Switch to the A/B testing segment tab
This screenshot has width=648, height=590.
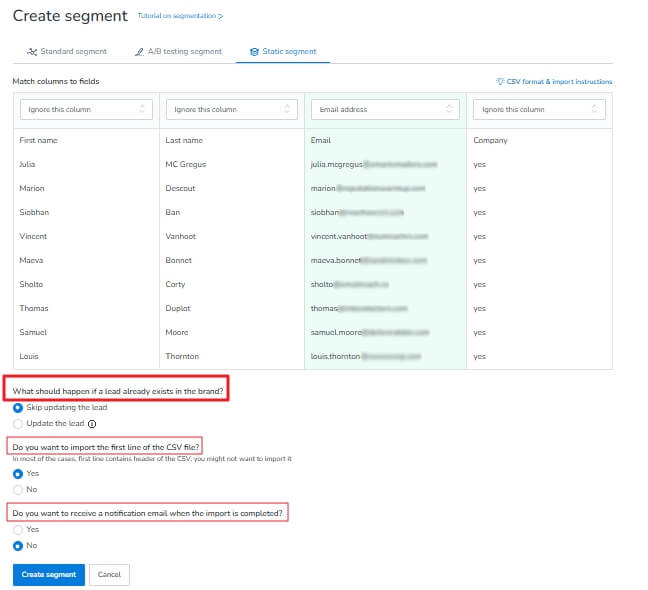183,51
